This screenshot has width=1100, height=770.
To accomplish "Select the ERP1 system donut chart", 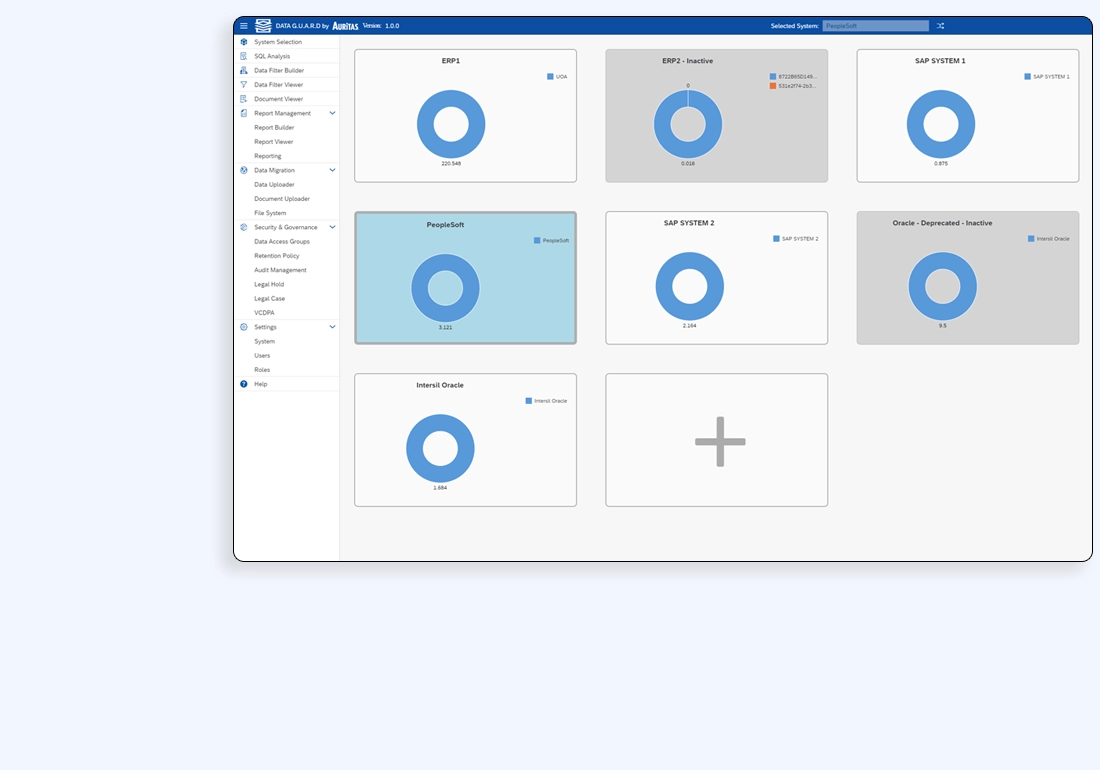I will click(451, 124).
